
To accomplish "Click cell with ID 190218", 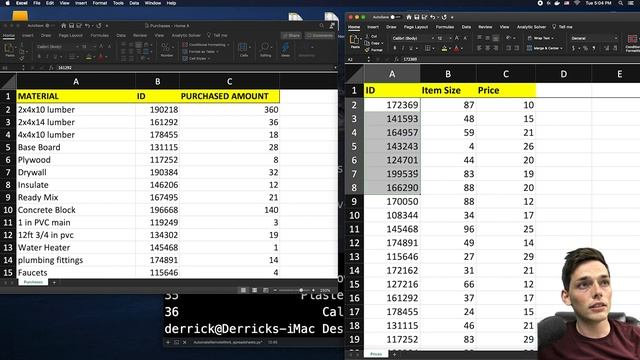I will [158, 109].
